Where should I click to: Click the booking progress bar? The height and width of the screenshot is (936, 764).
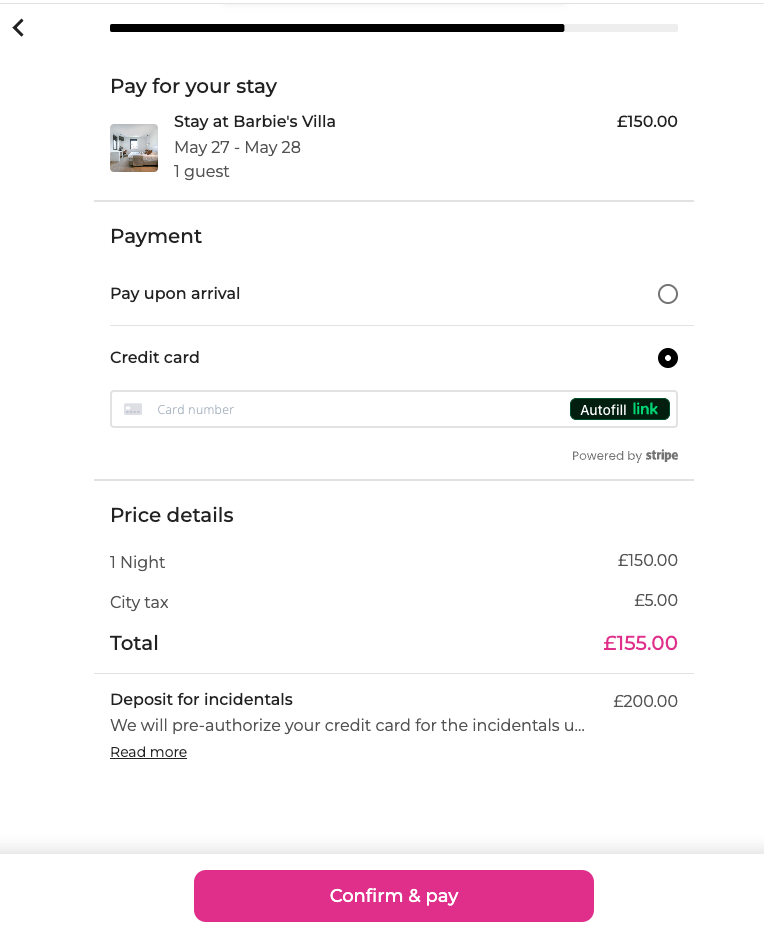tap(393, 28)
